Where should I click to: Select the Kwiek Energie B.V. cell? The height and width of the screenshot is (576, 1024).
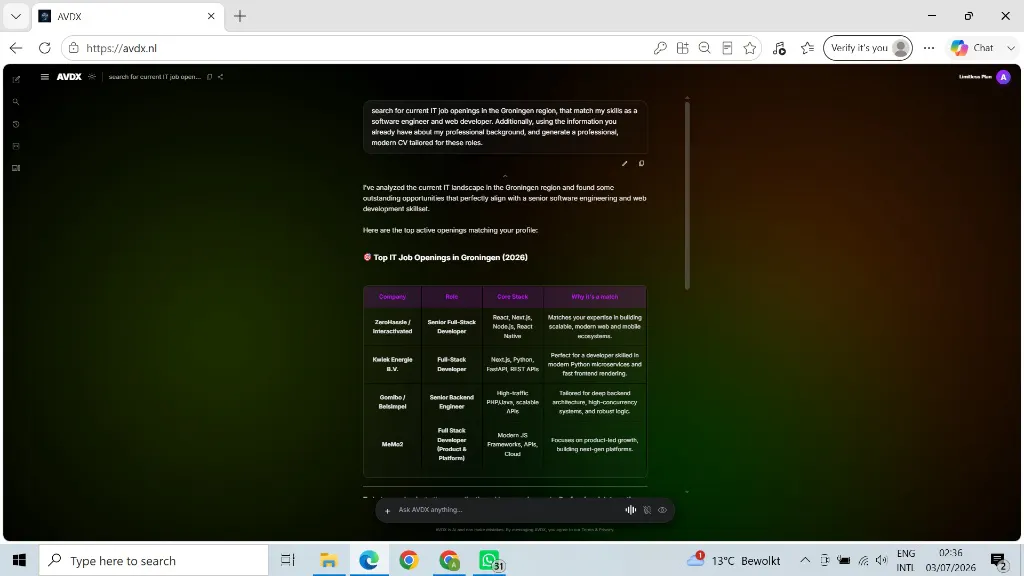pyautogui.click(x=392, y=364)
